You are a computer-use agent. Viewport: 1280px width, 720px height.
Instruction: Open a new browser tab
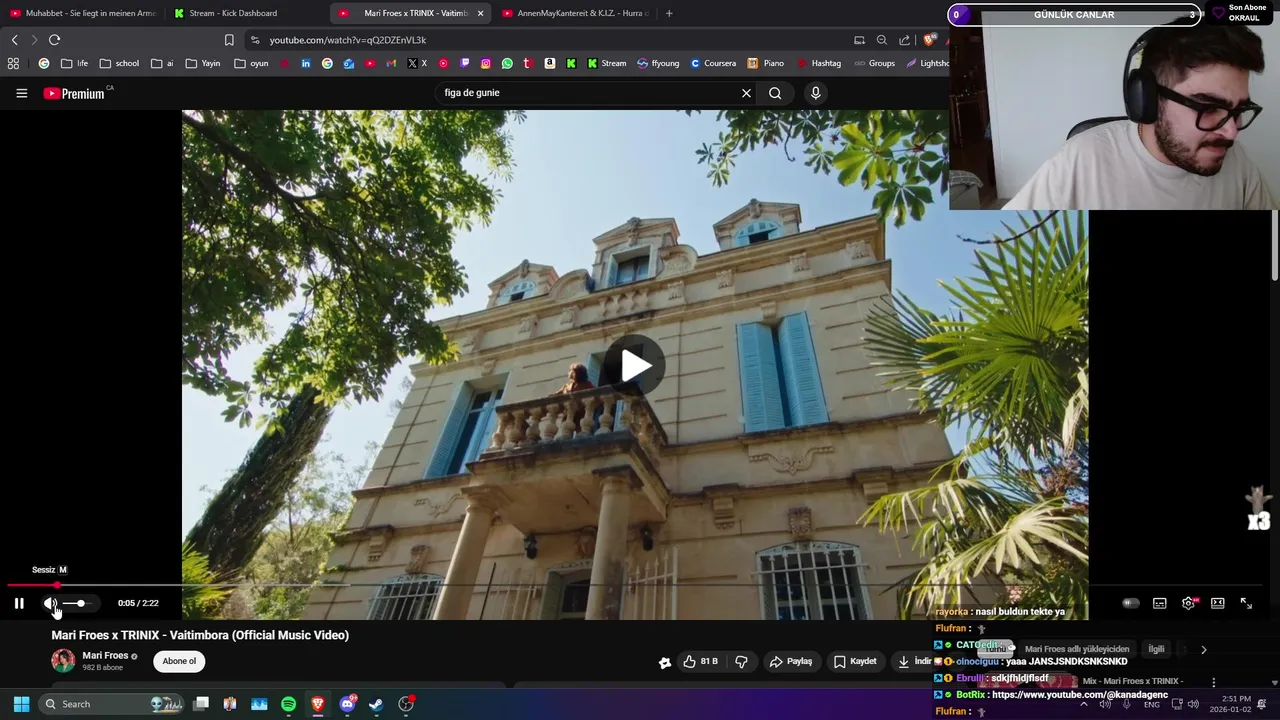(669, 13)
